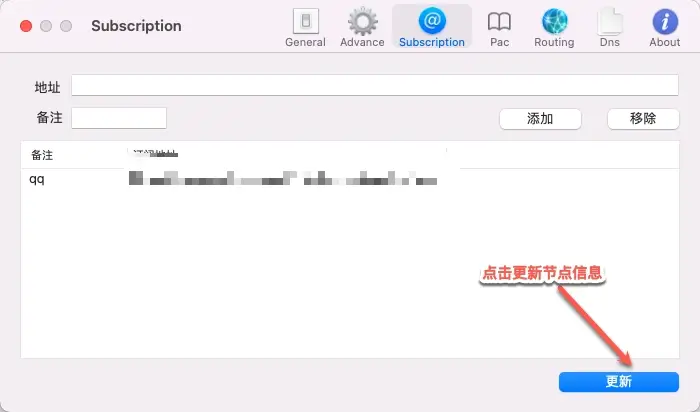Minimize the Subscription window
This screenshot has width=700, height=412.
46,25
